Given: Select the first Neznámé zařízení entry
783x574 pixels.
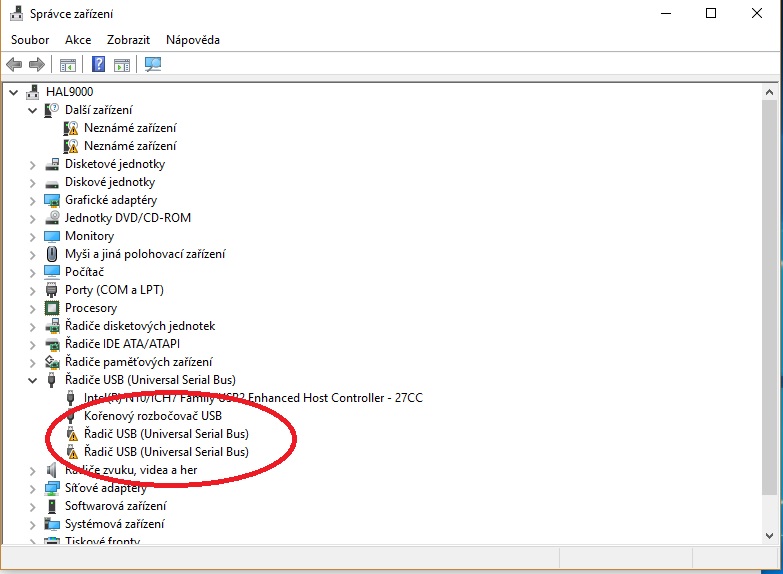Looking at the screenshot, I should click(130, 128).
